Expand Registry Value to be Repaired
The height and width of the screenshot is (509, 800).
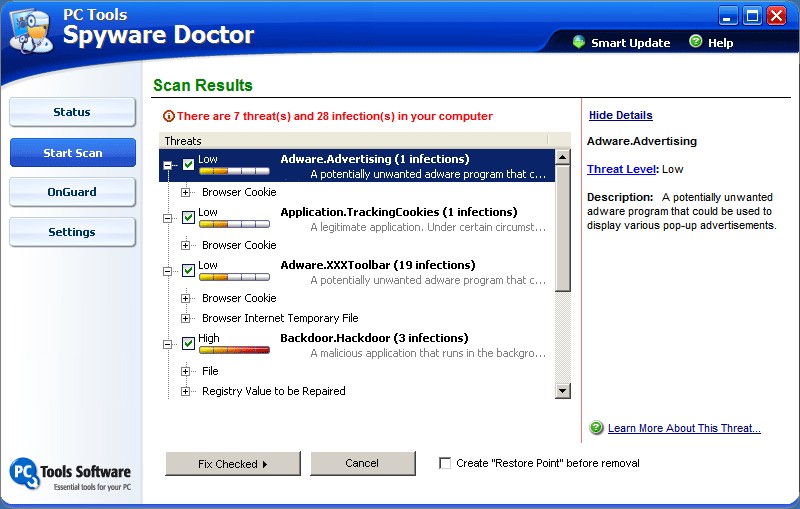pyautogui.click(x=185, y=391)
